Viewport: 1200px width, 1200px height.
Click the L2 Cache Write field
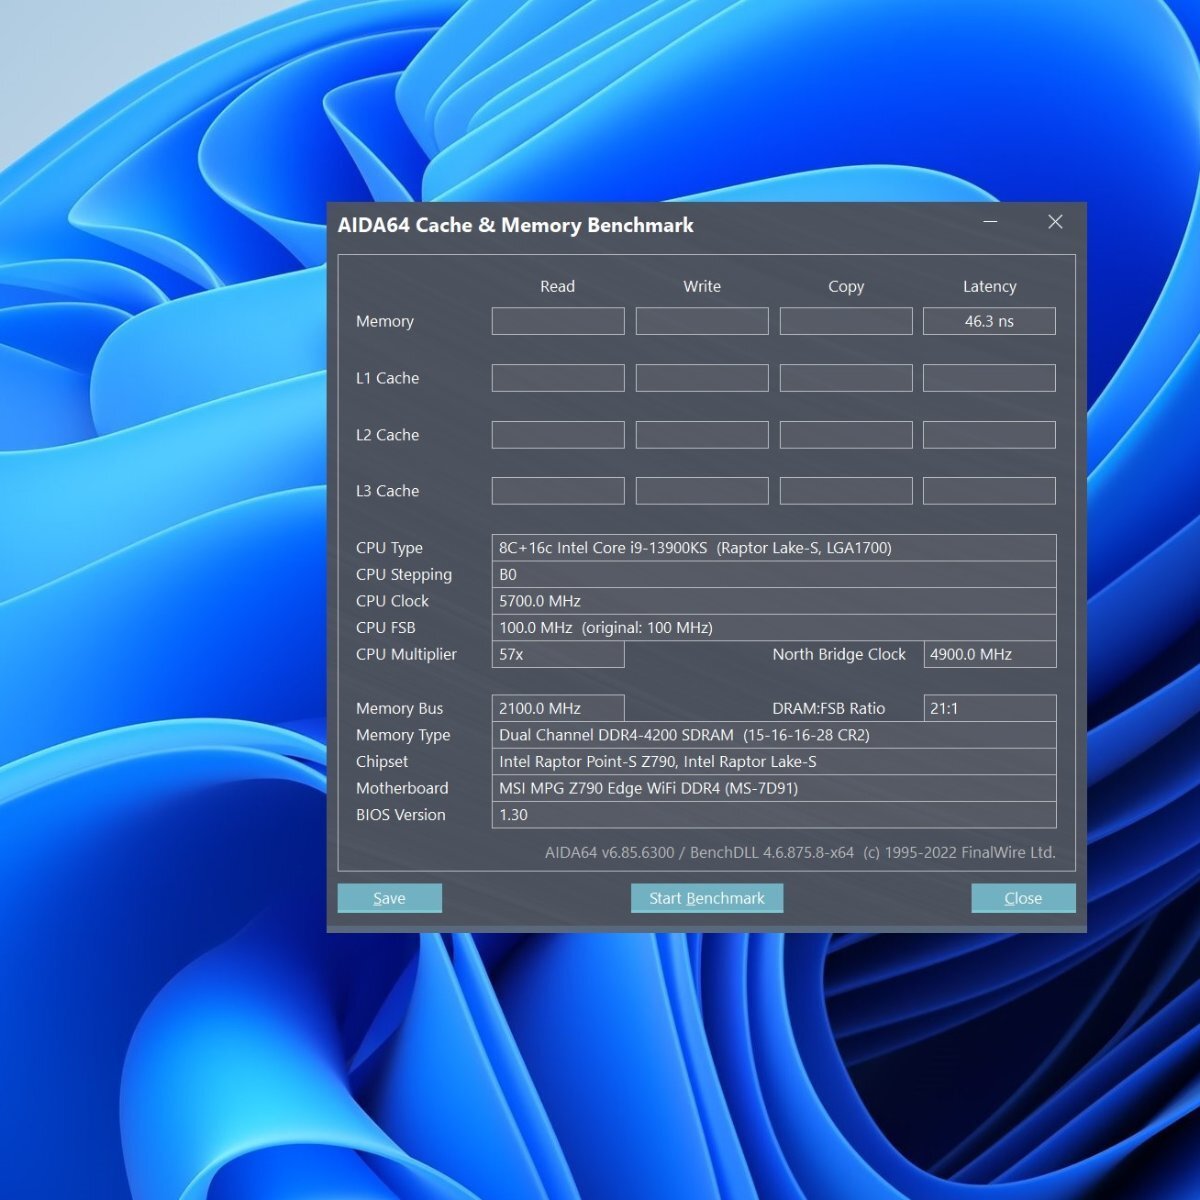click(702, 435)
